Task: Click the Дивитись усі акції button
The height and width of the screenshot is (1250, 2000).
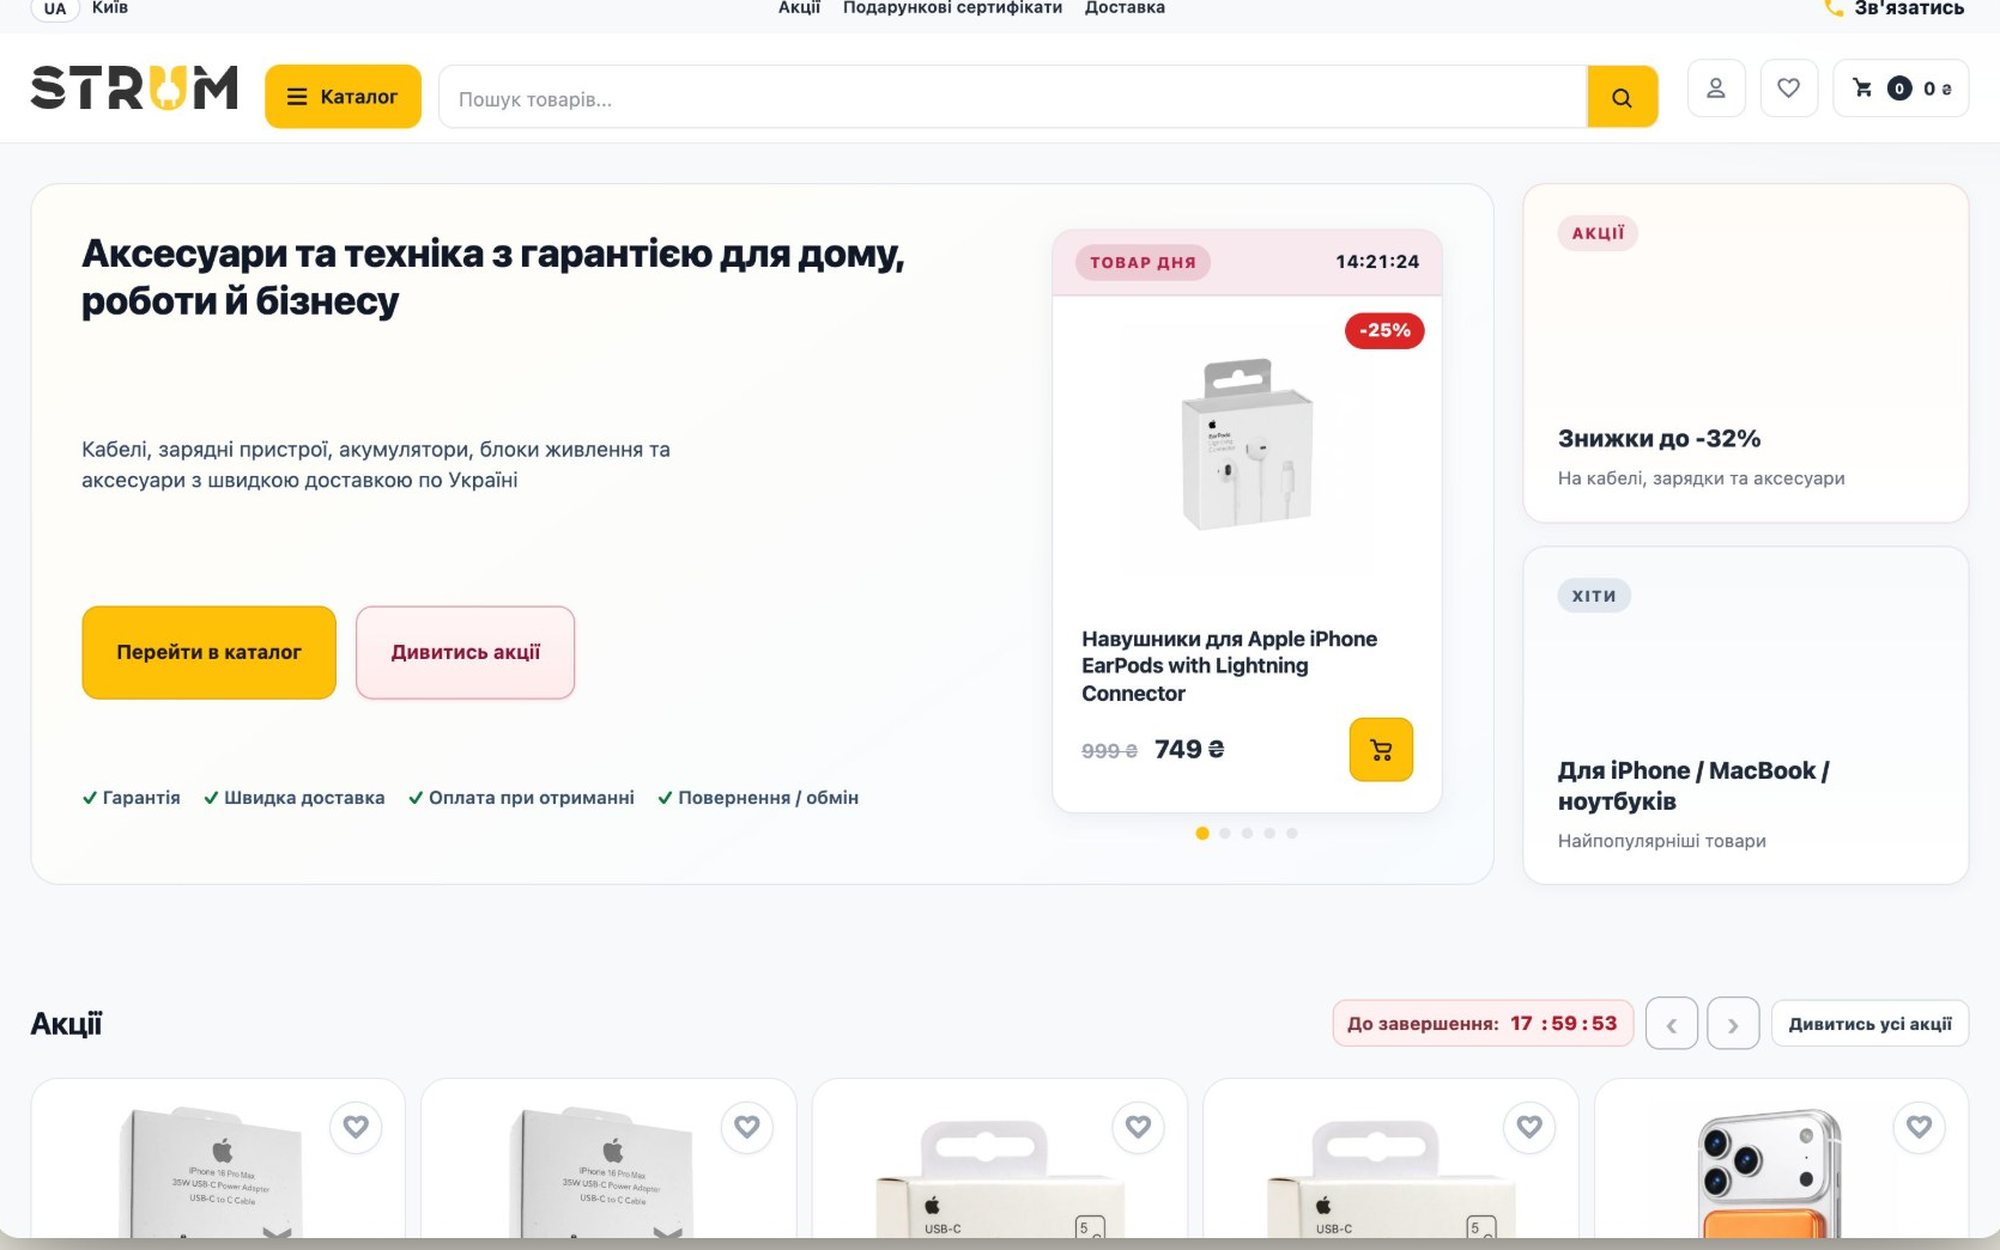Action: click(1870, 1024)
